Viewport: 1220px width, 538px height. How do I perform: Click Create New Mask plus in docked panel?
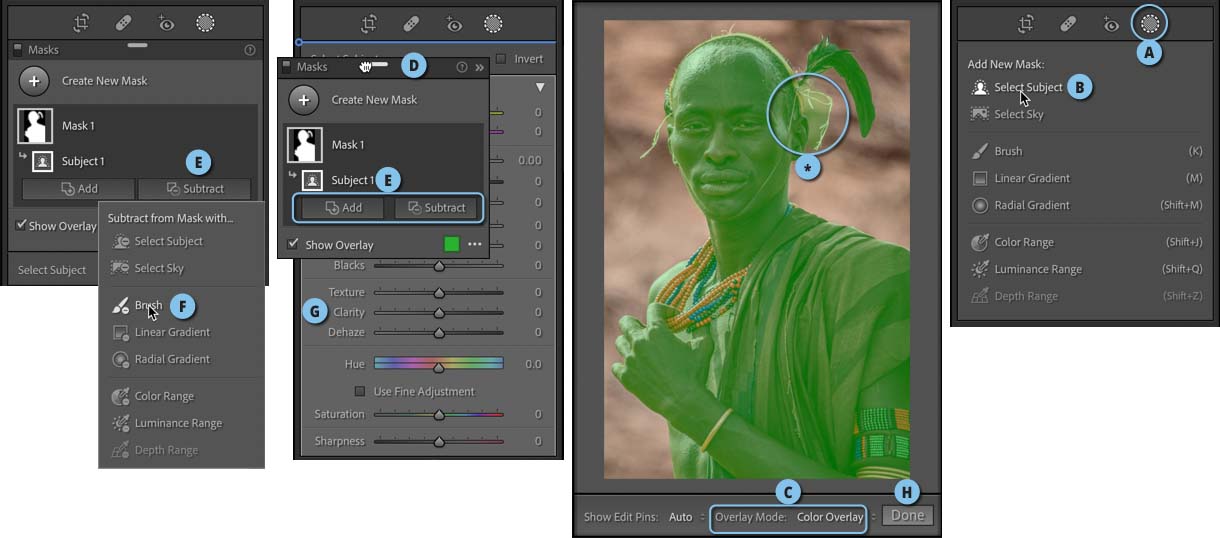pos(34,81)
